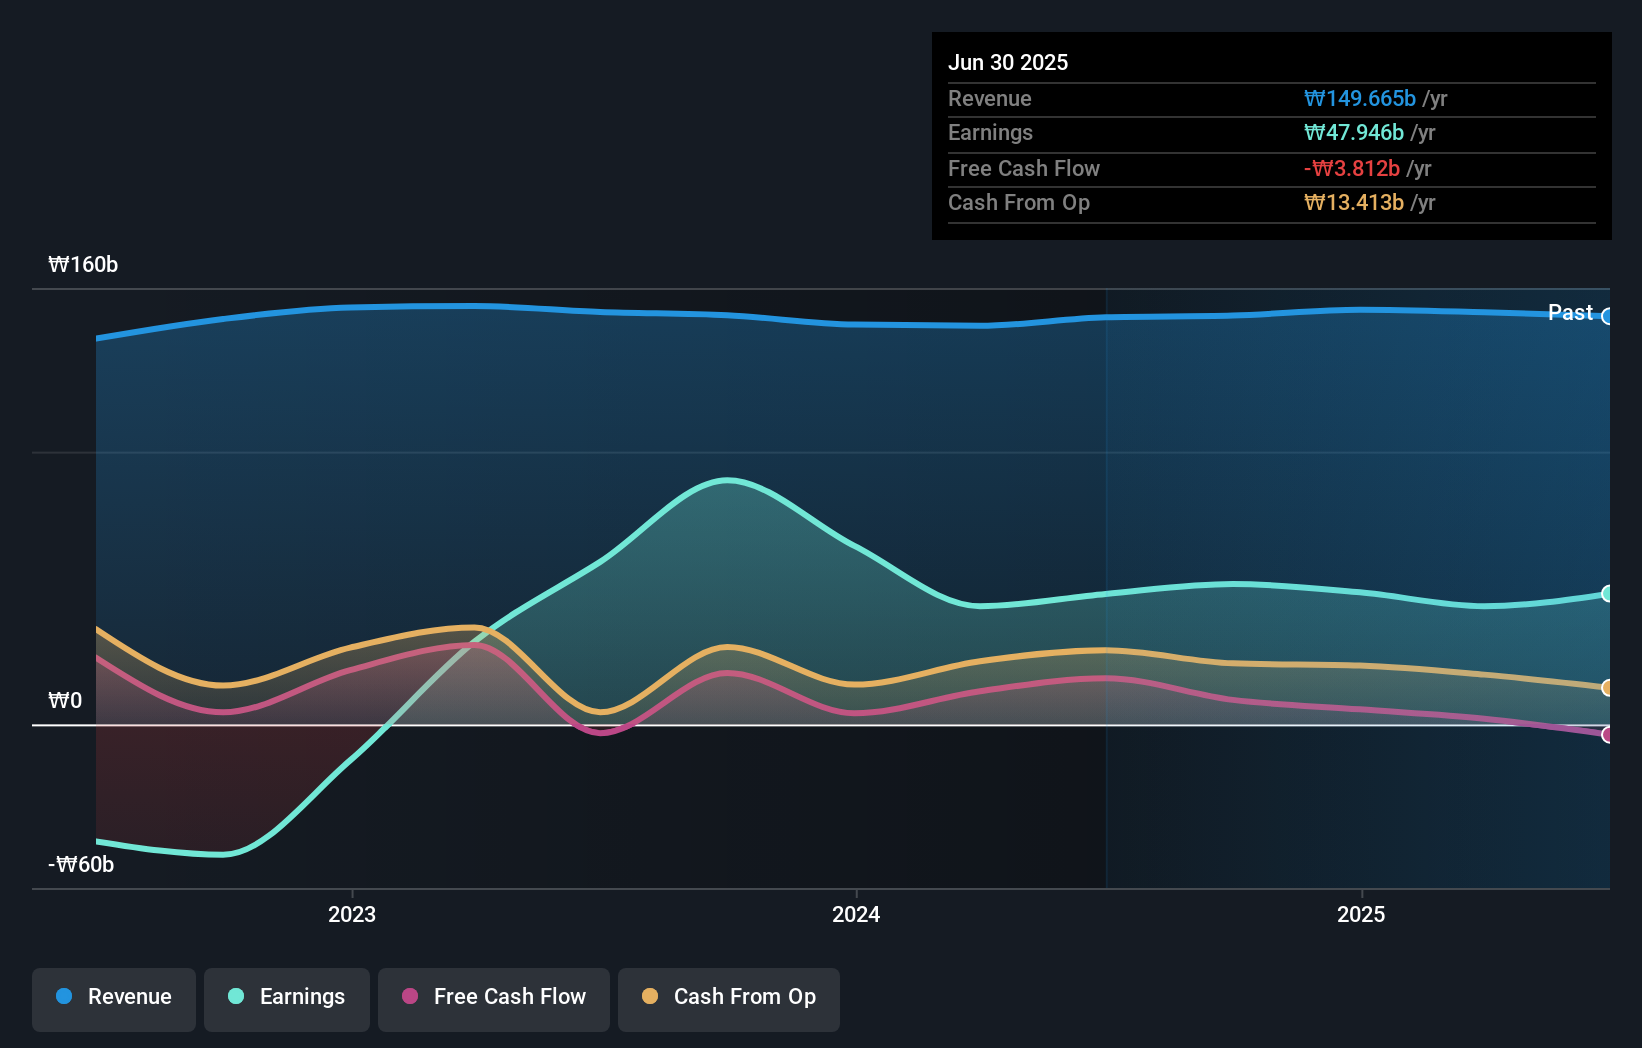Click the teal Earnings legend dot
Image resolution: width=1642 pixels, height=1048 pixels.
click(x=236, y=996)
